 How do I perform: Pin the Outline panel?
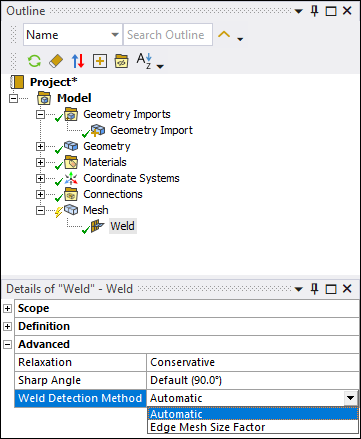tap(314, 11)
